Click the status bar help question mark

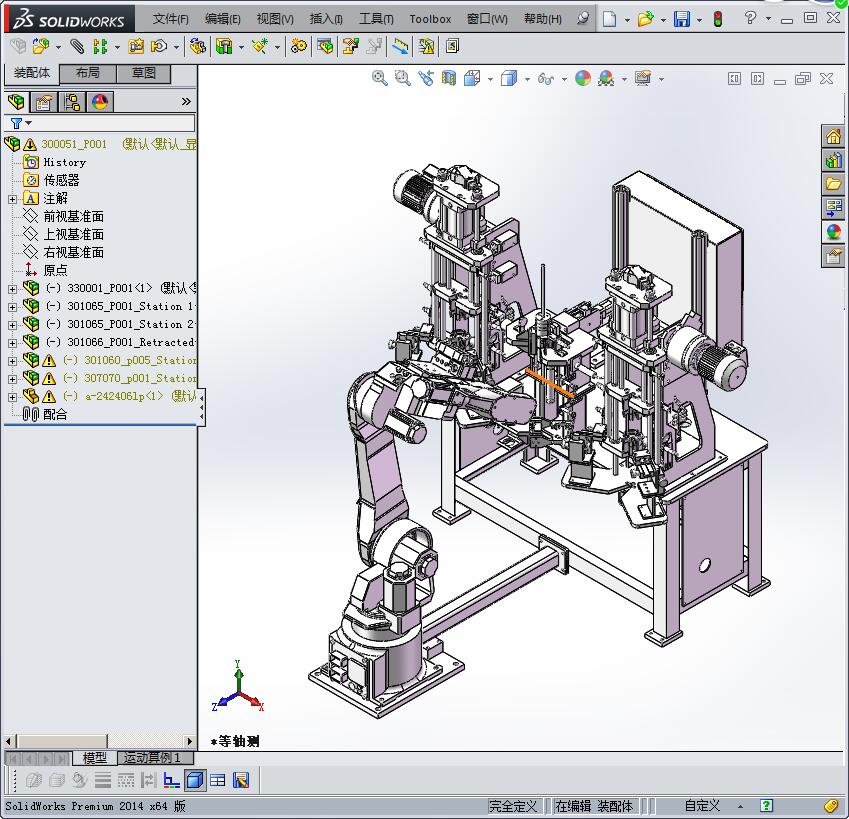click(x=766, y=806)
